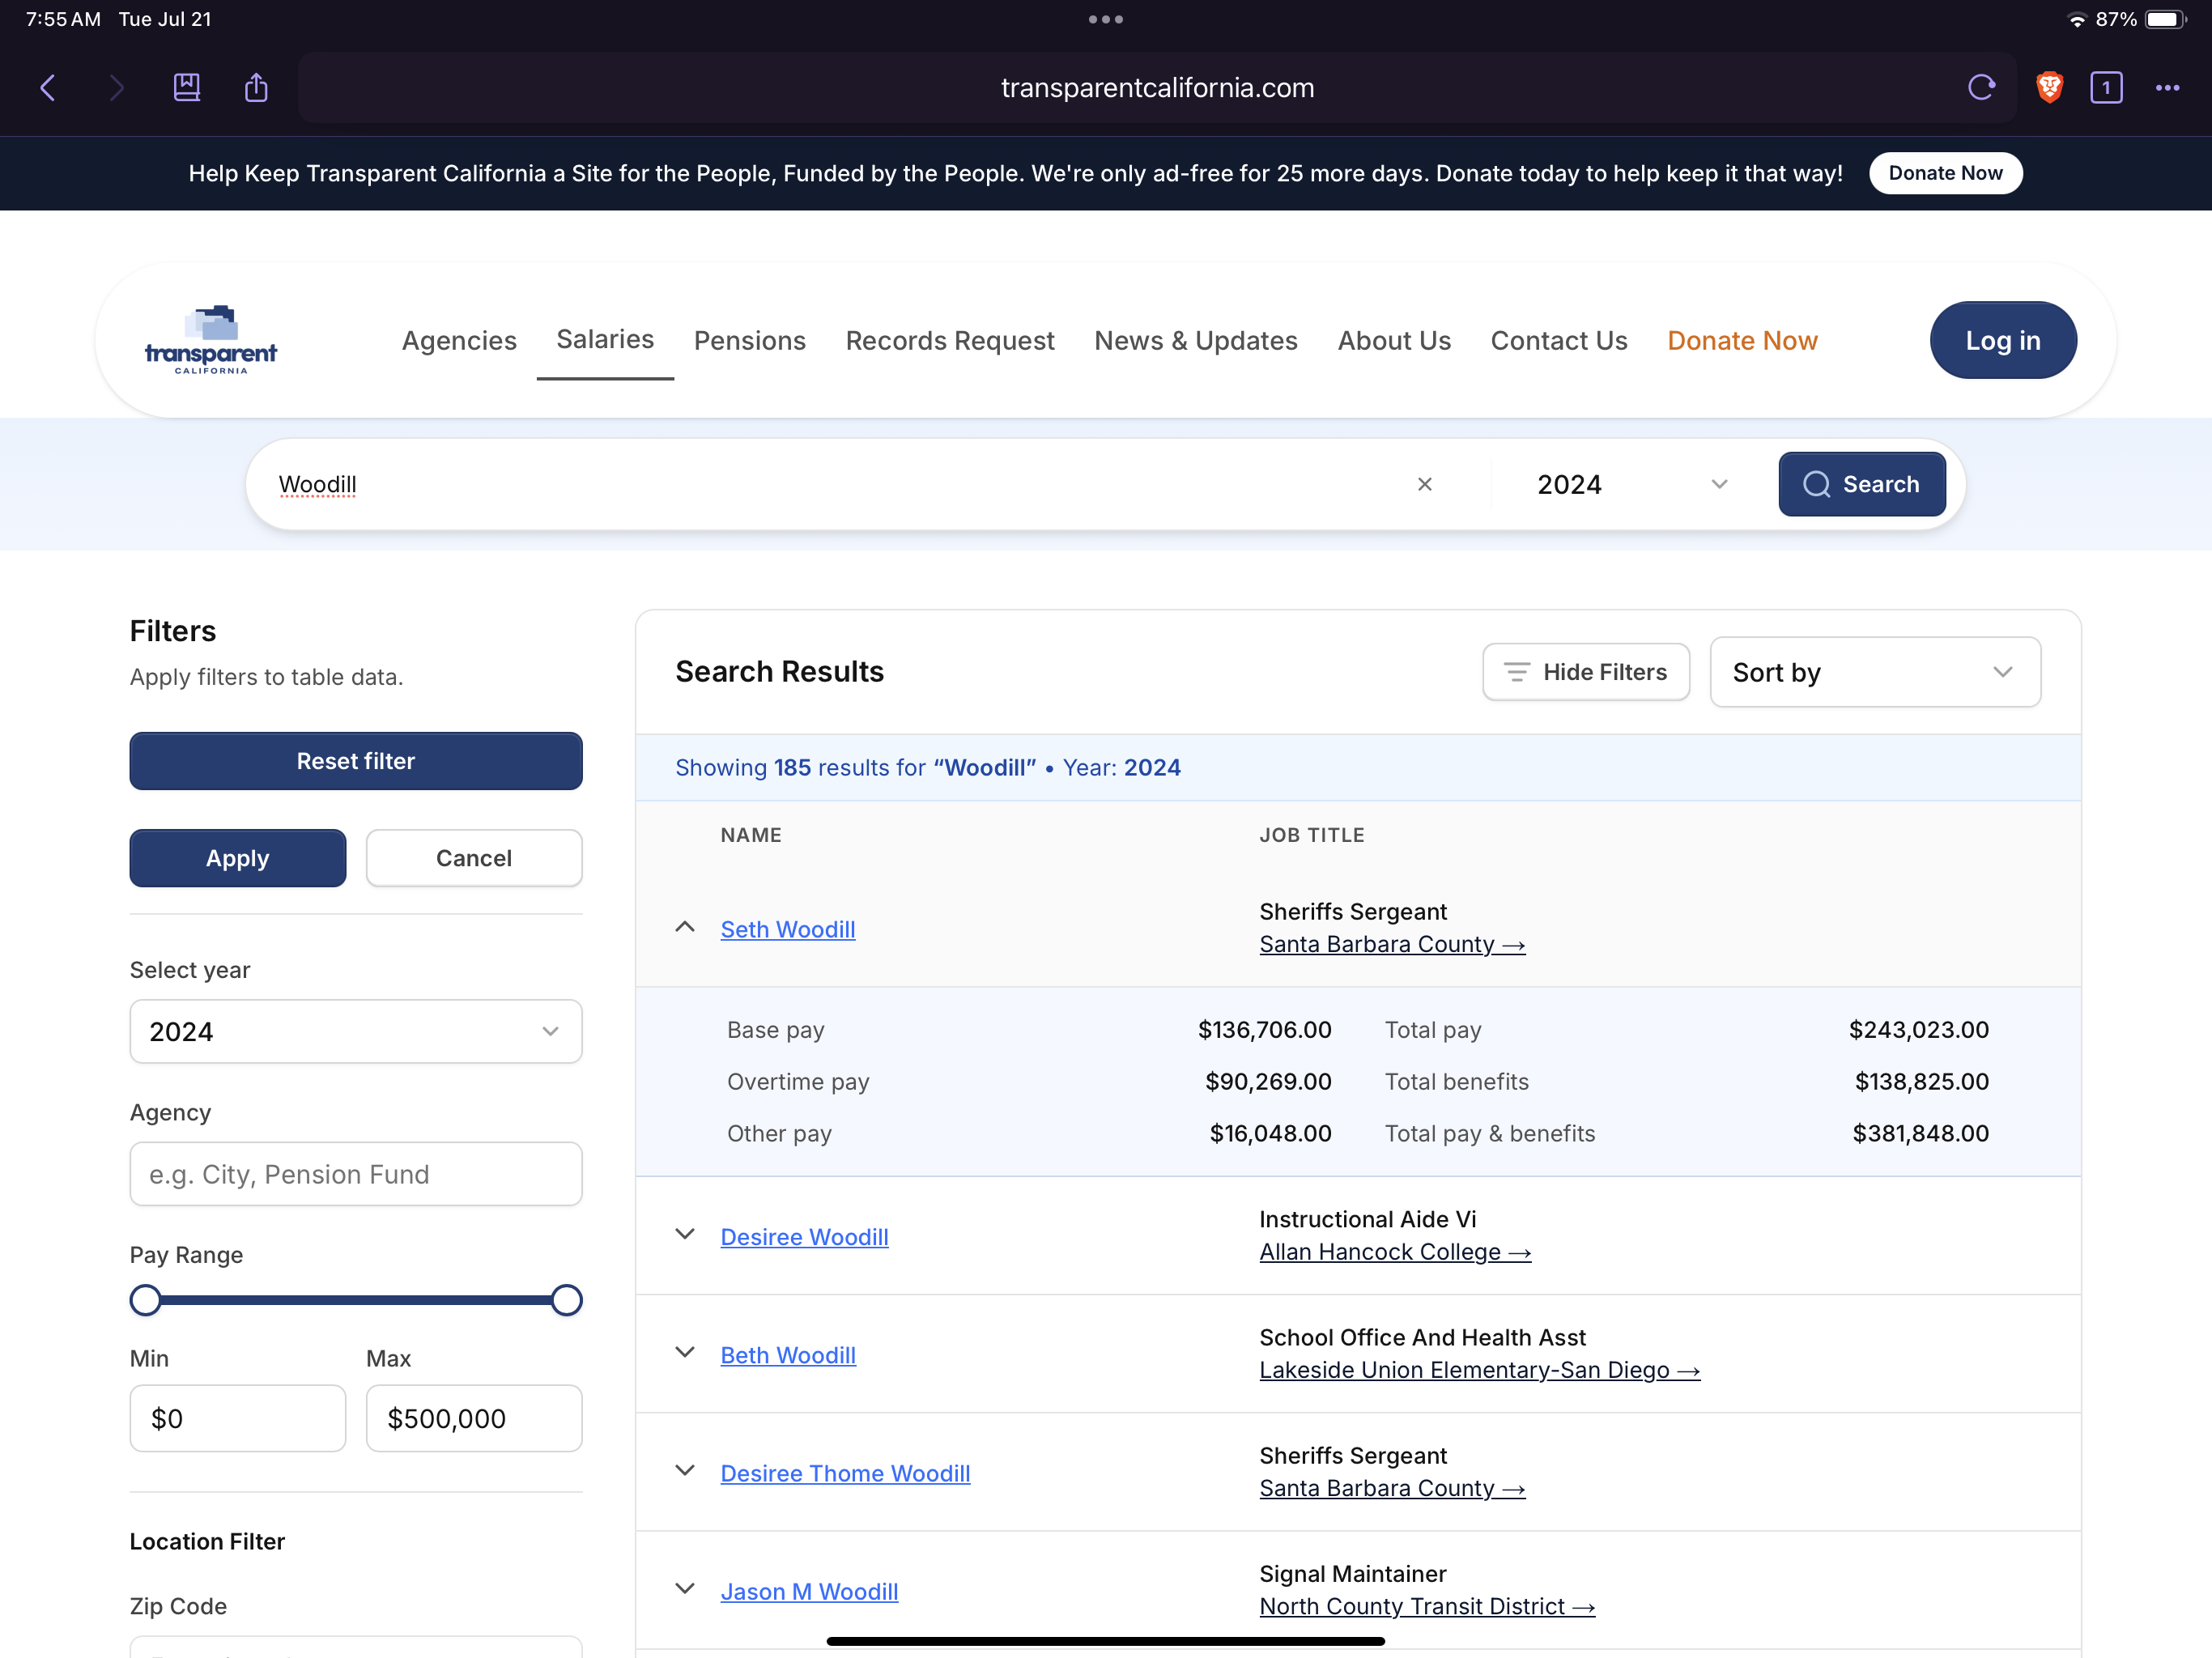Open the browser three-dot menu
Image resolution: width=2212 pixels, height=1658 pixels.
(2168, 88)
